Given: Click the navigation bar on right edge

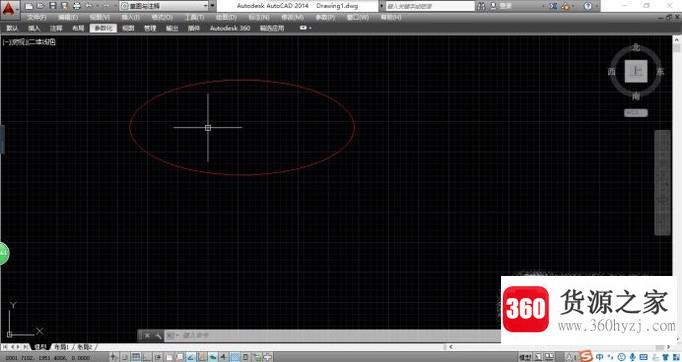Looking at the screenshot, I should [x=662, y=183].
